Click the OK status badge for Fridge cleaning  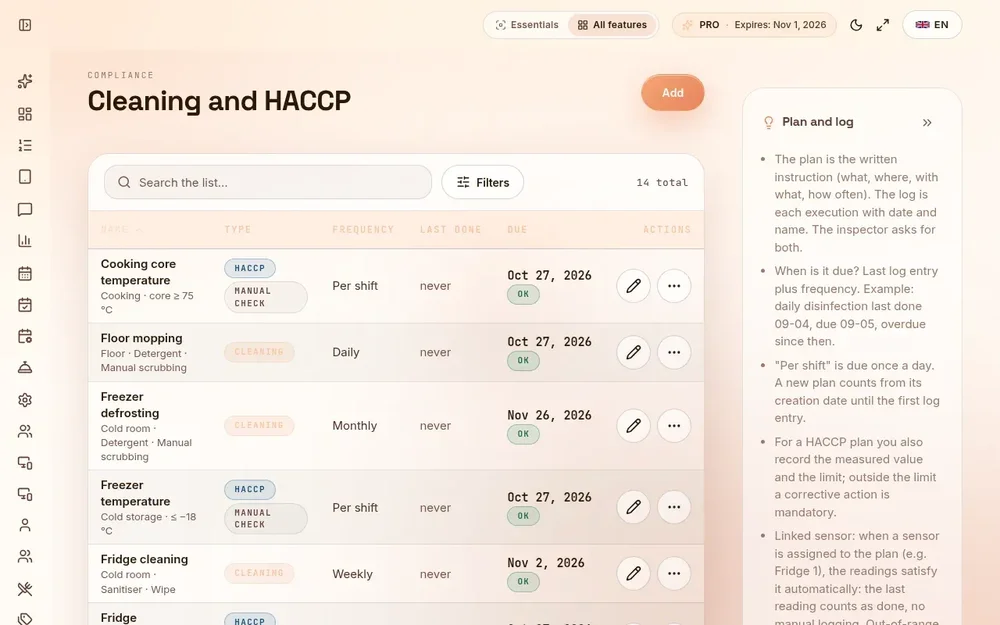click(523, 582)
